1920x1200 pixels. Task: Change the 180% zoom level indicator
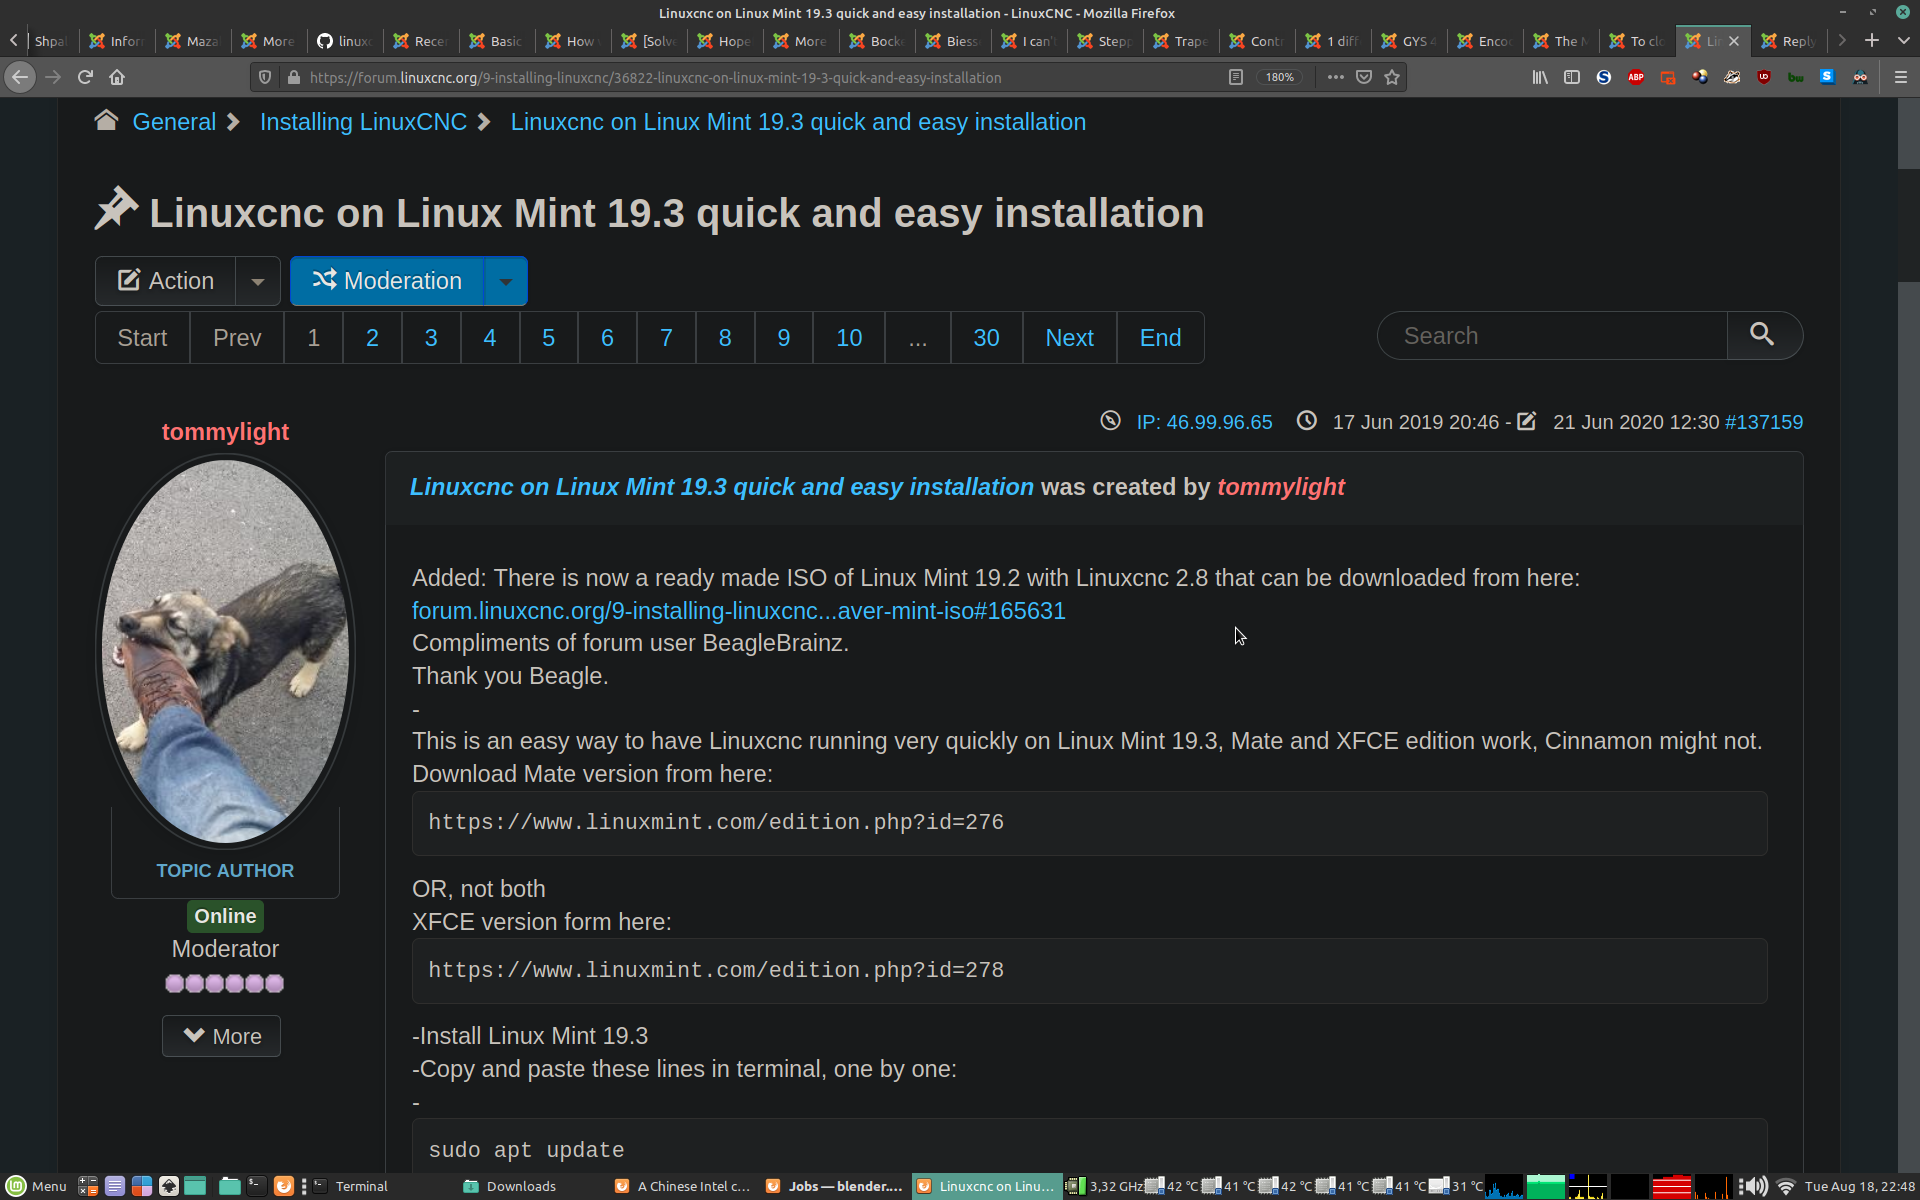tap(1279, 77)
